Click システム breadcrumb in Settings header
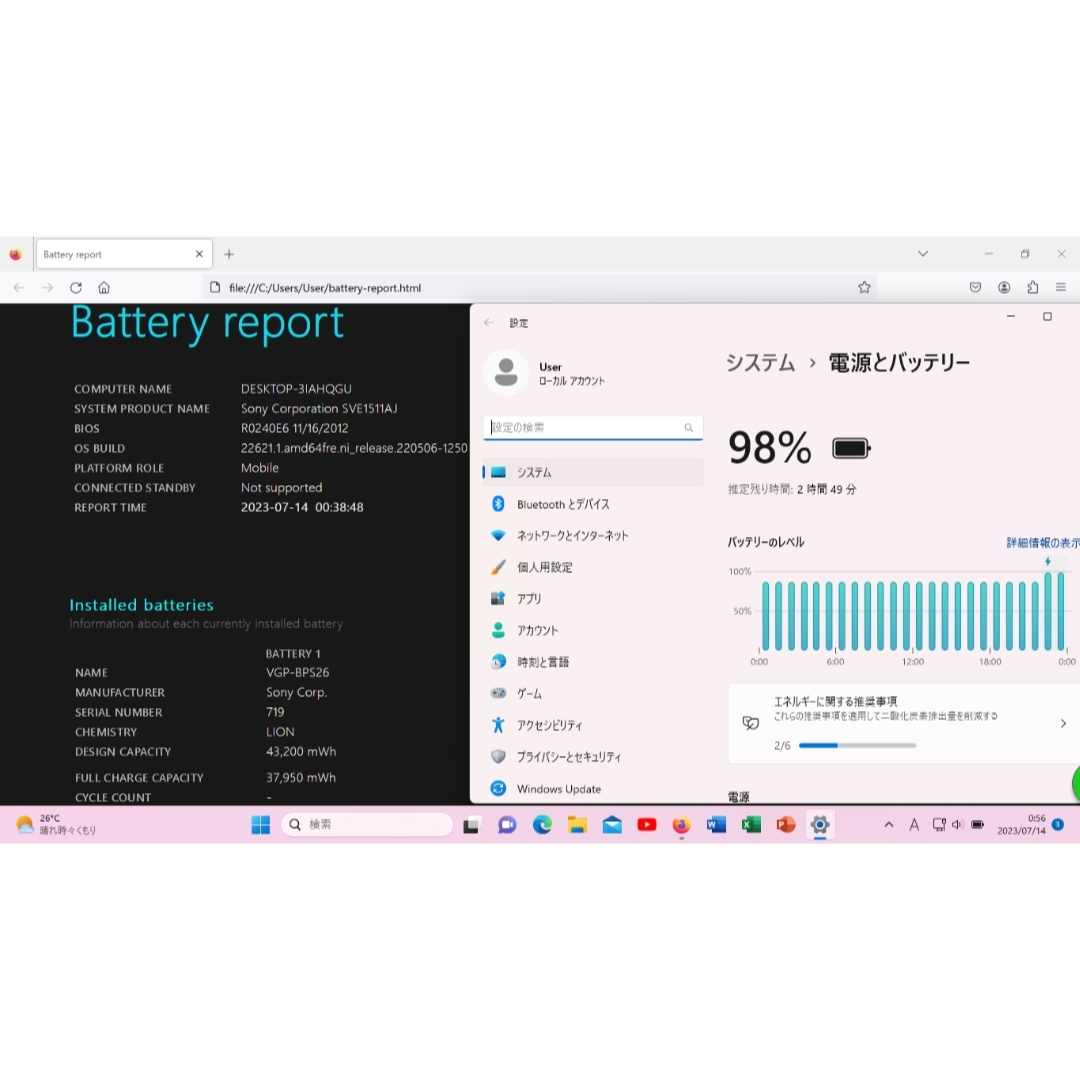The height and width of the screenshot is (1080, 1080). pos(760,362)
